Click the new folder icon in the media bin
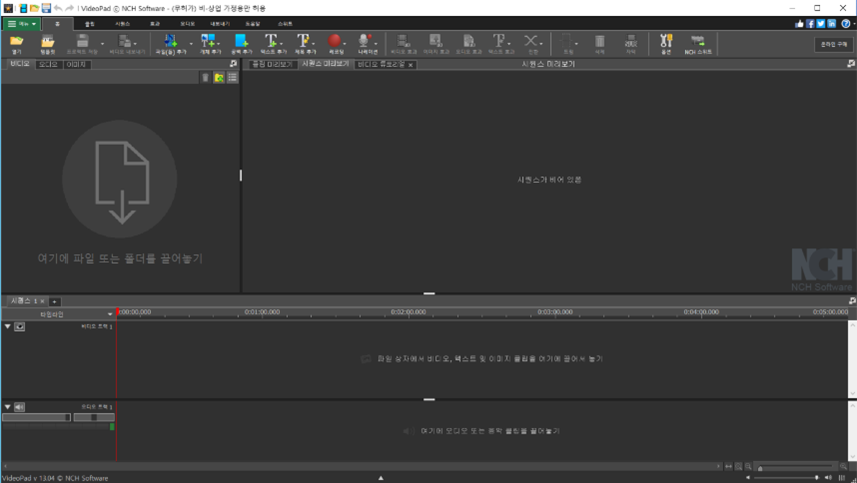The width and height of the screenshot is (857, 483). 219,78
